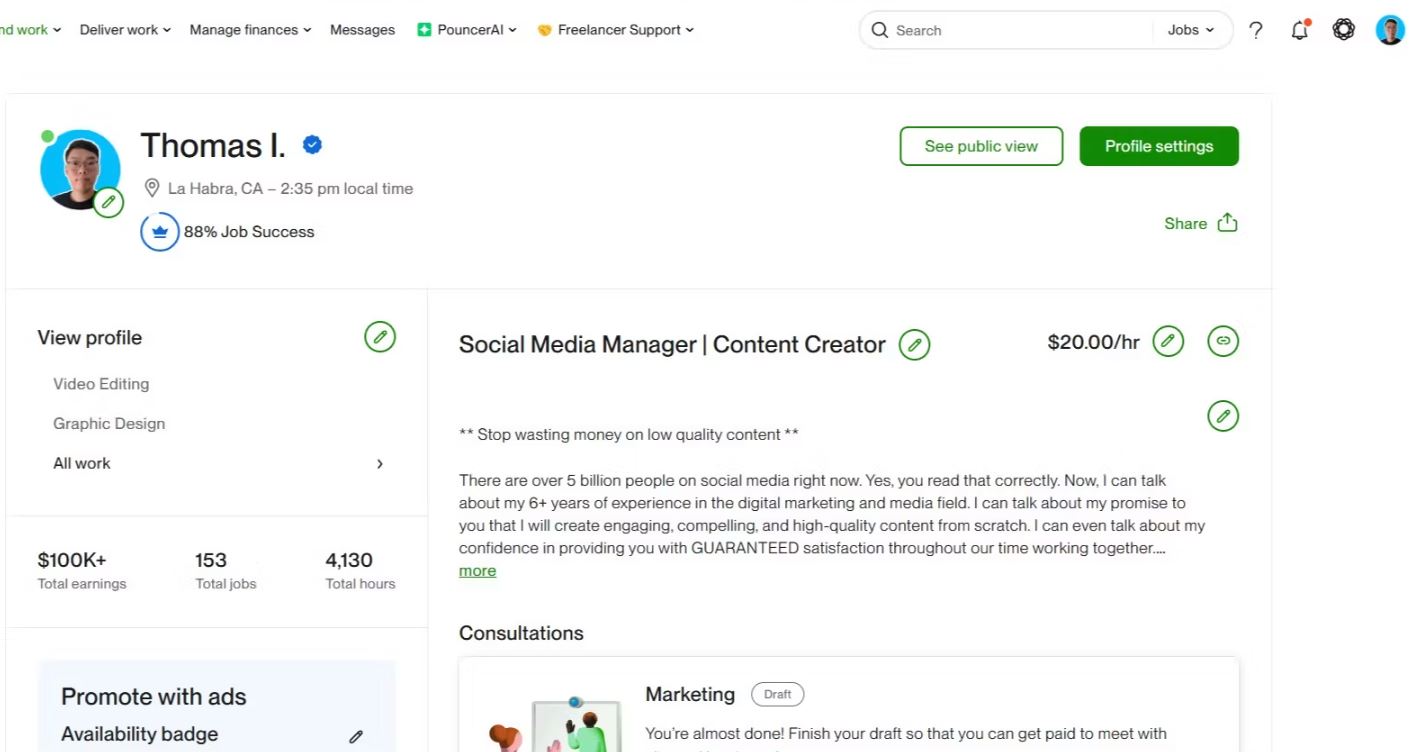Open the Share option next to Profile settings
This screenshot has height=752, width=1413.
tap(1199, 223)
